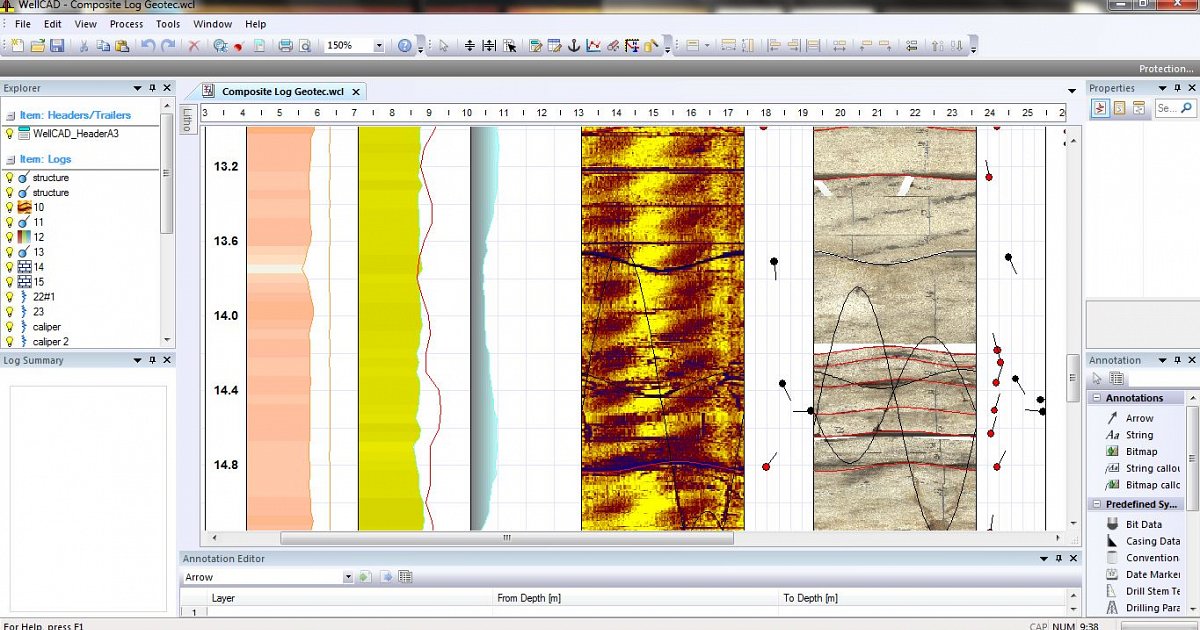Click the Undo arrow icon
The image size is (1200, 630).
148,46
